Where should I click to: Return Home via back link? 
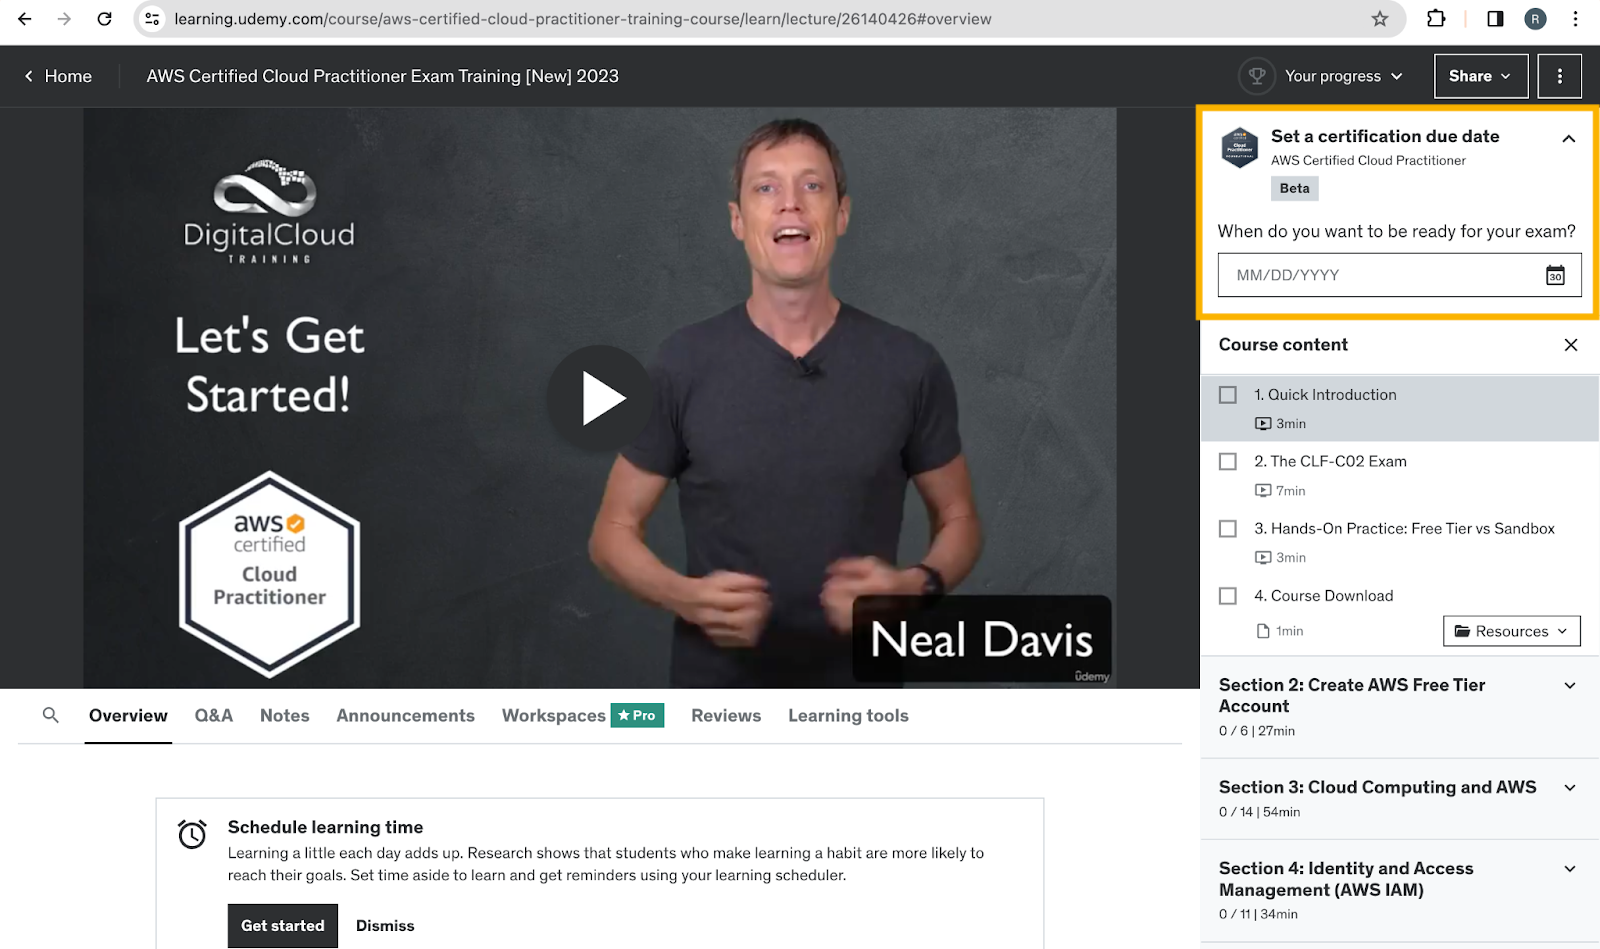tap(58, 76)
